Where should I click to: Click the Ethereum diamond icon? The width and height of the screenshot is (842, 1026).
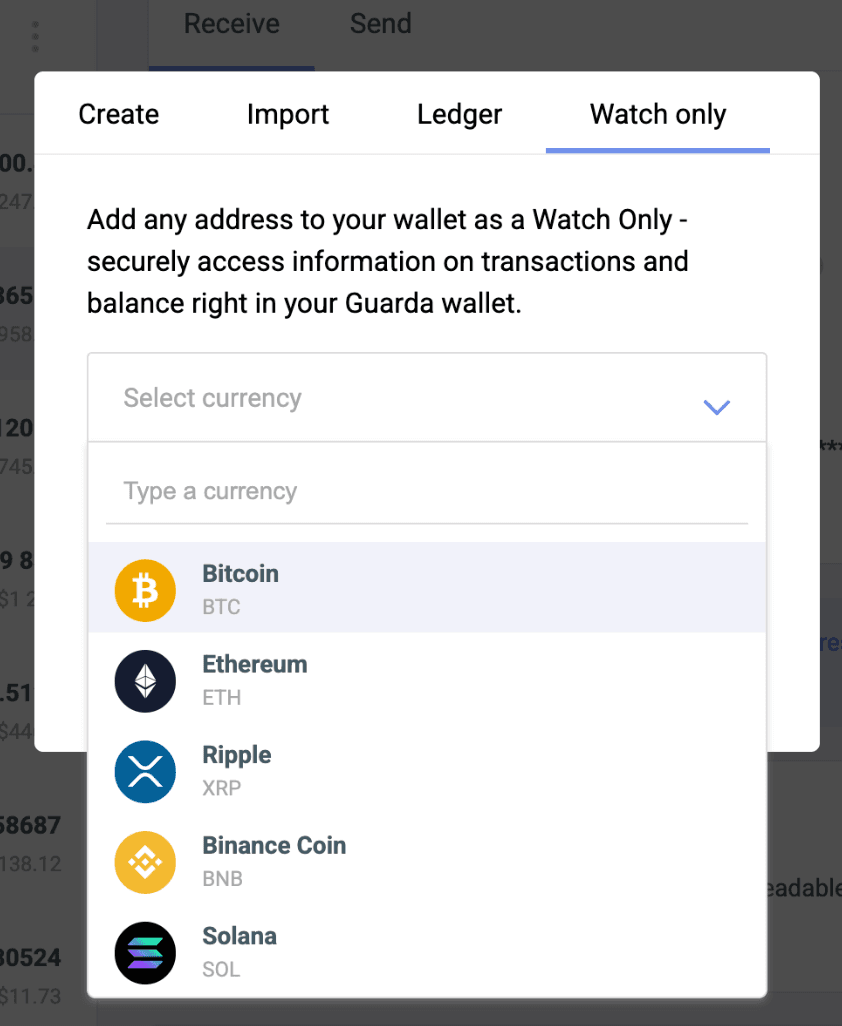click(145, 681)
